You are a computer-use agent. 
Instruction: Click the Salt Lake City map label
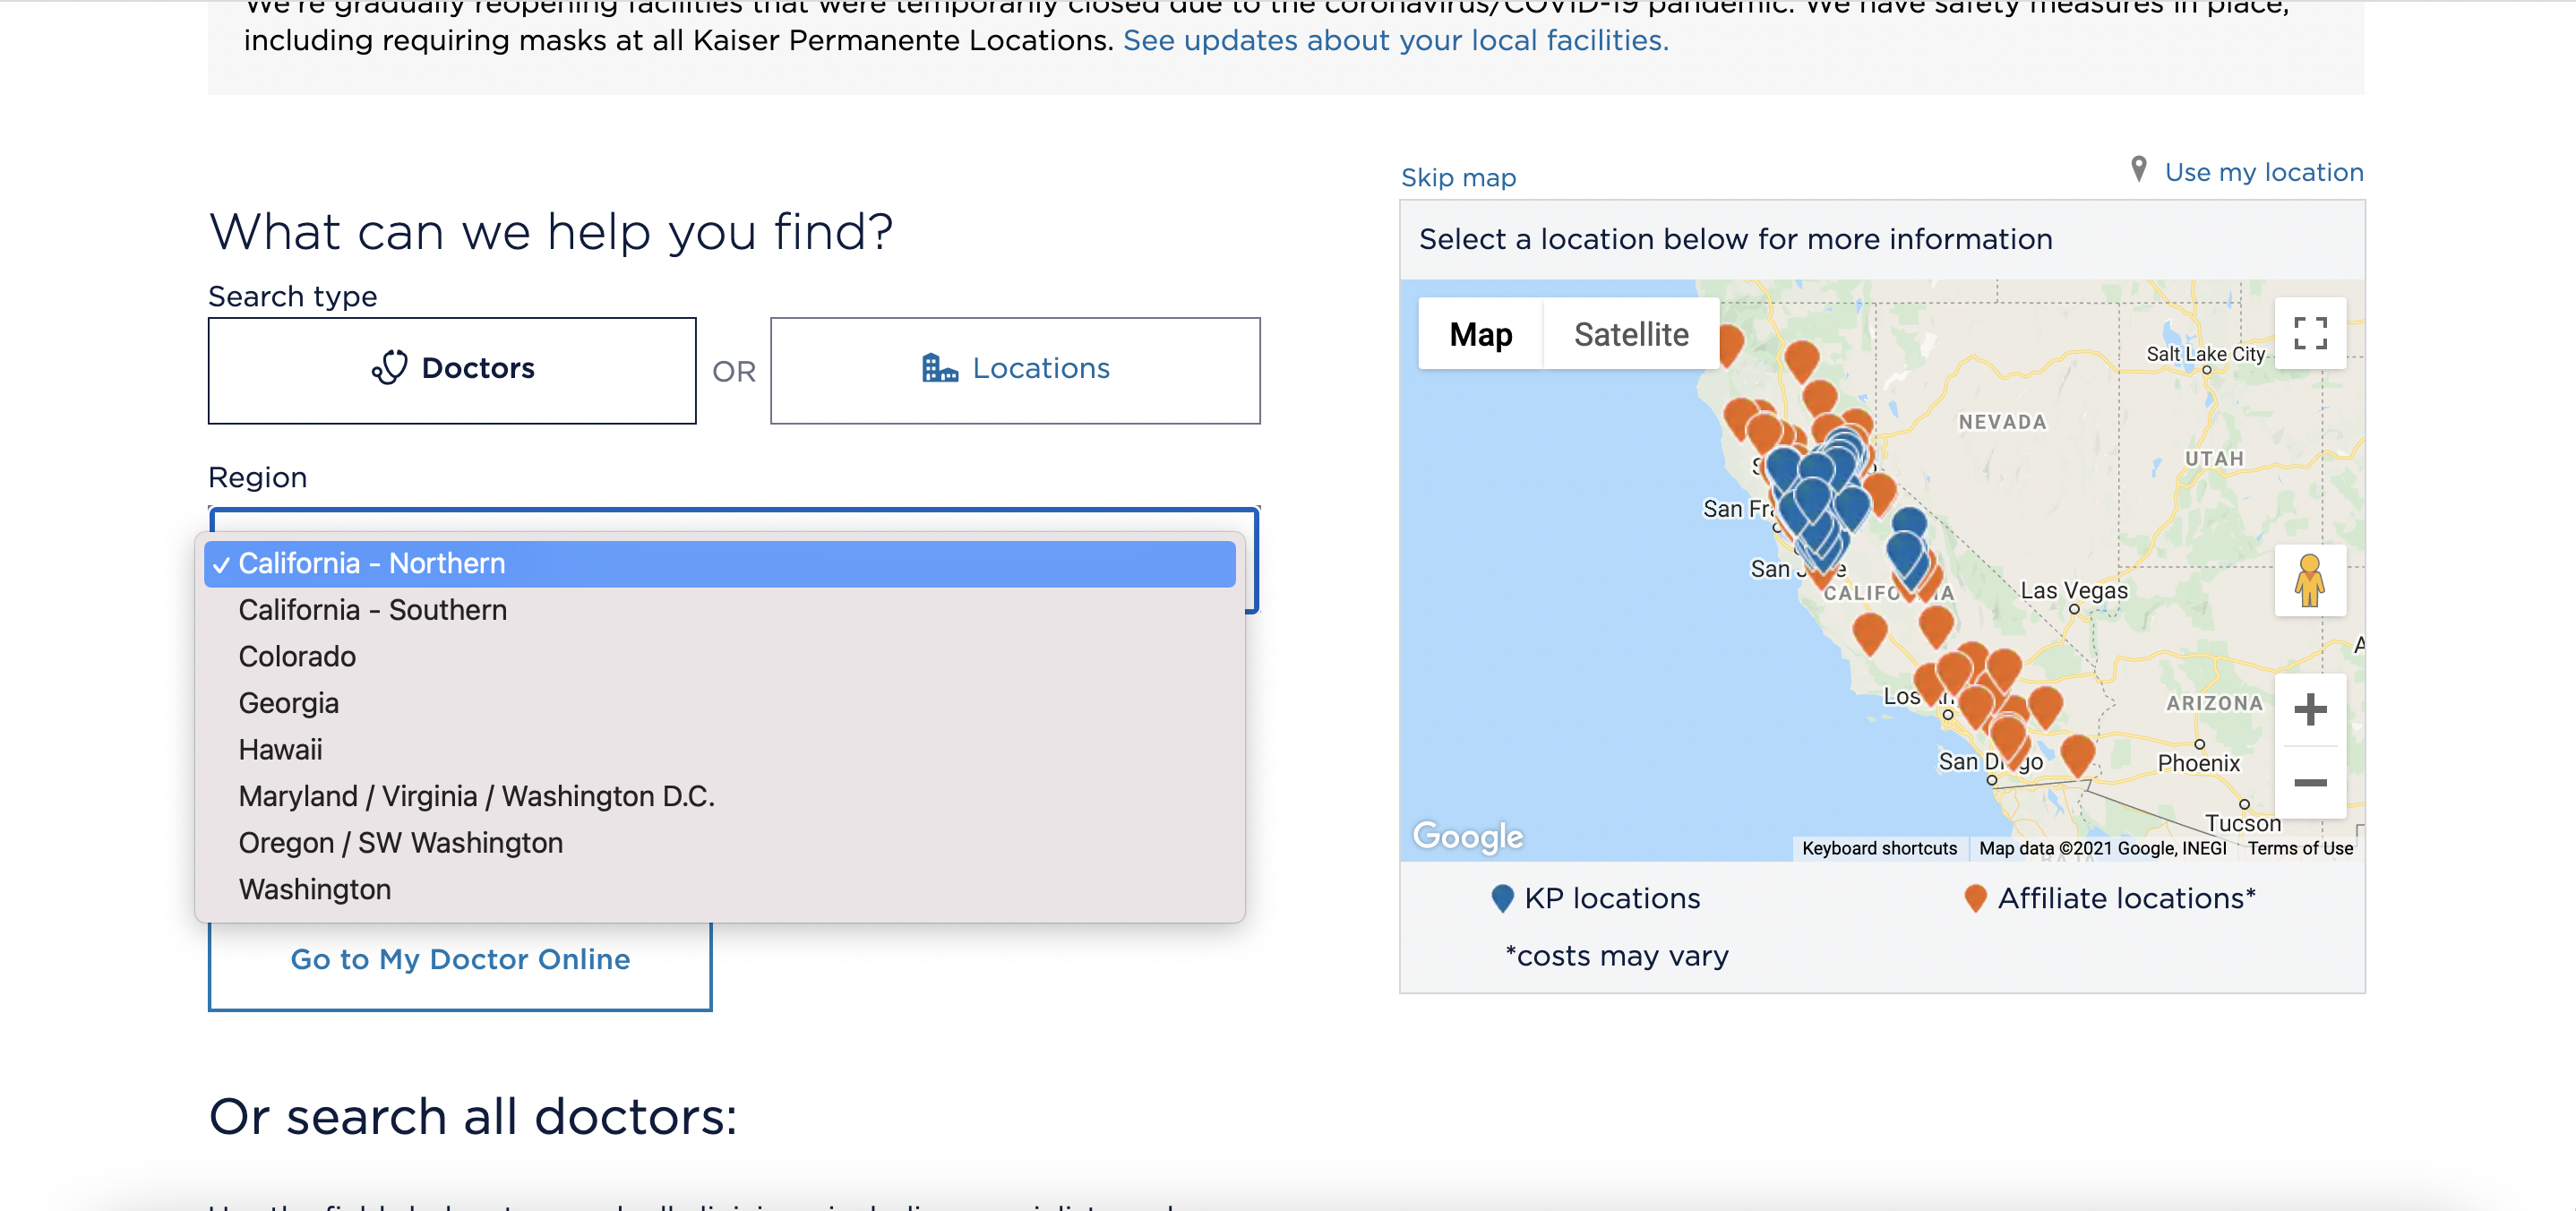[2205, 354]
